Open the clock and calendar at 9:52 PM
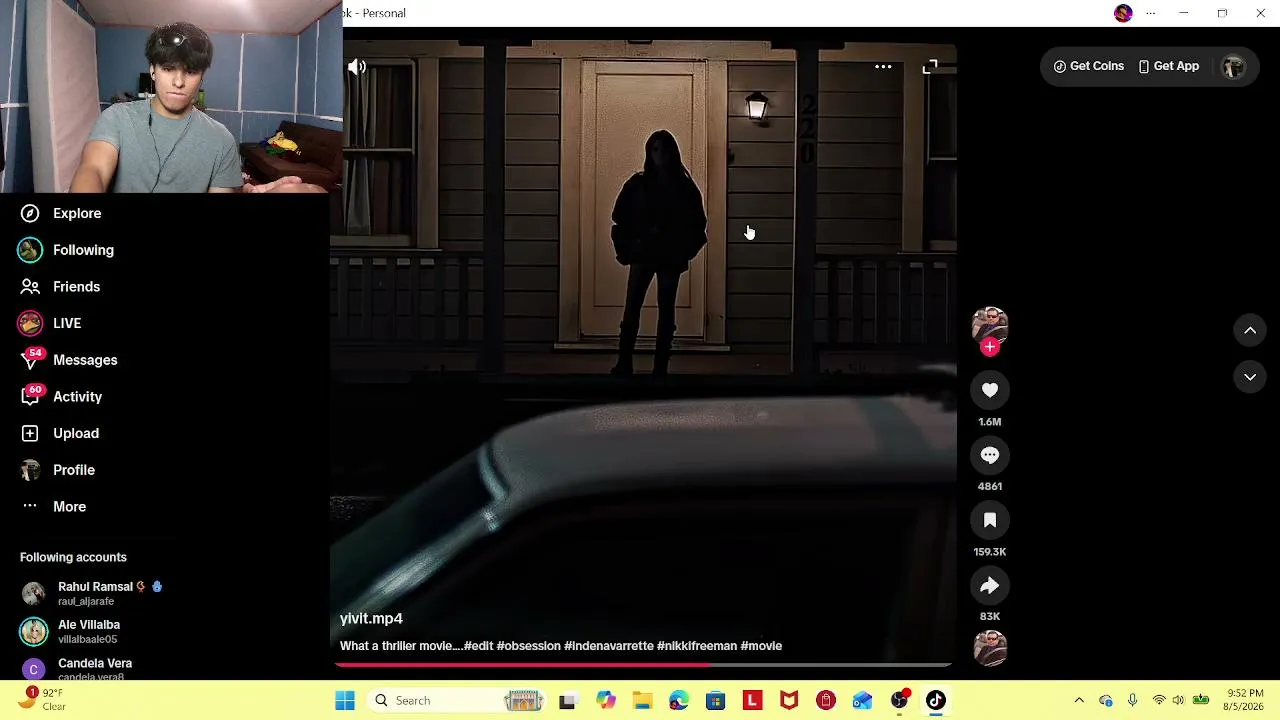The image size is (1280, 720). (1245, 700)
